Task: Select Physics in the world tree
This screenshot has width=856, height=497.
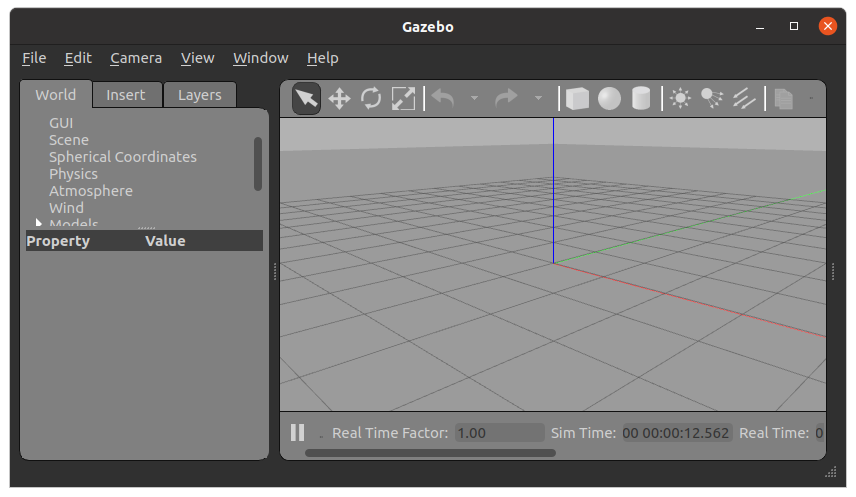Action: (73, 174)
